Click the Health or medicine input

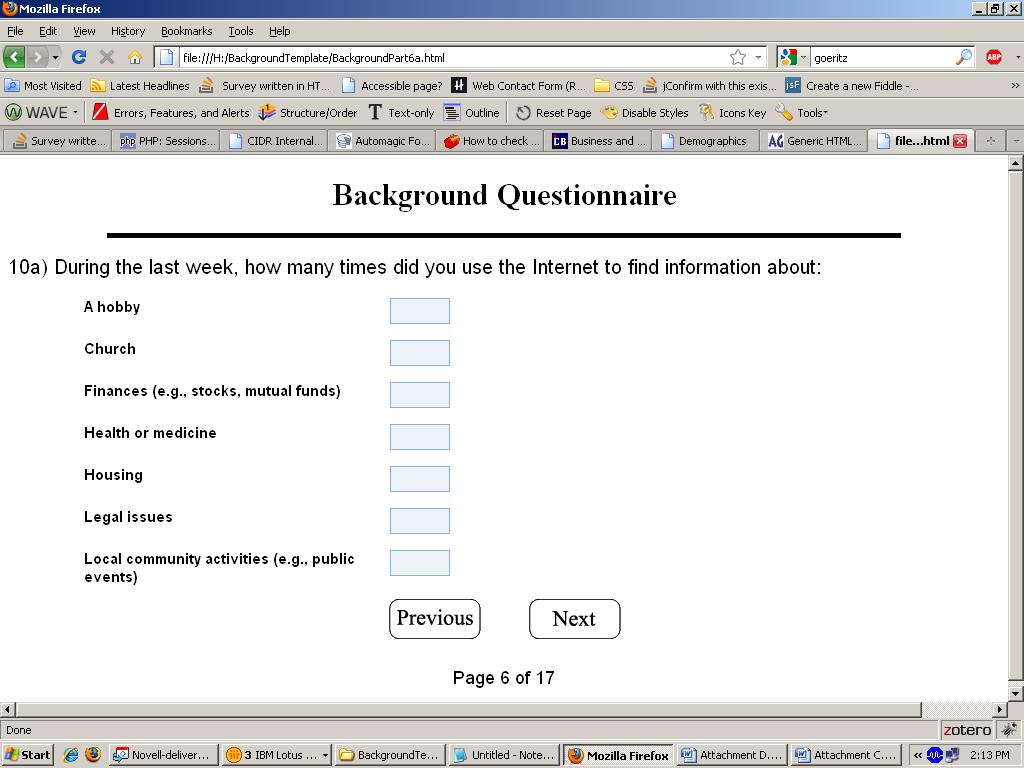420,437
